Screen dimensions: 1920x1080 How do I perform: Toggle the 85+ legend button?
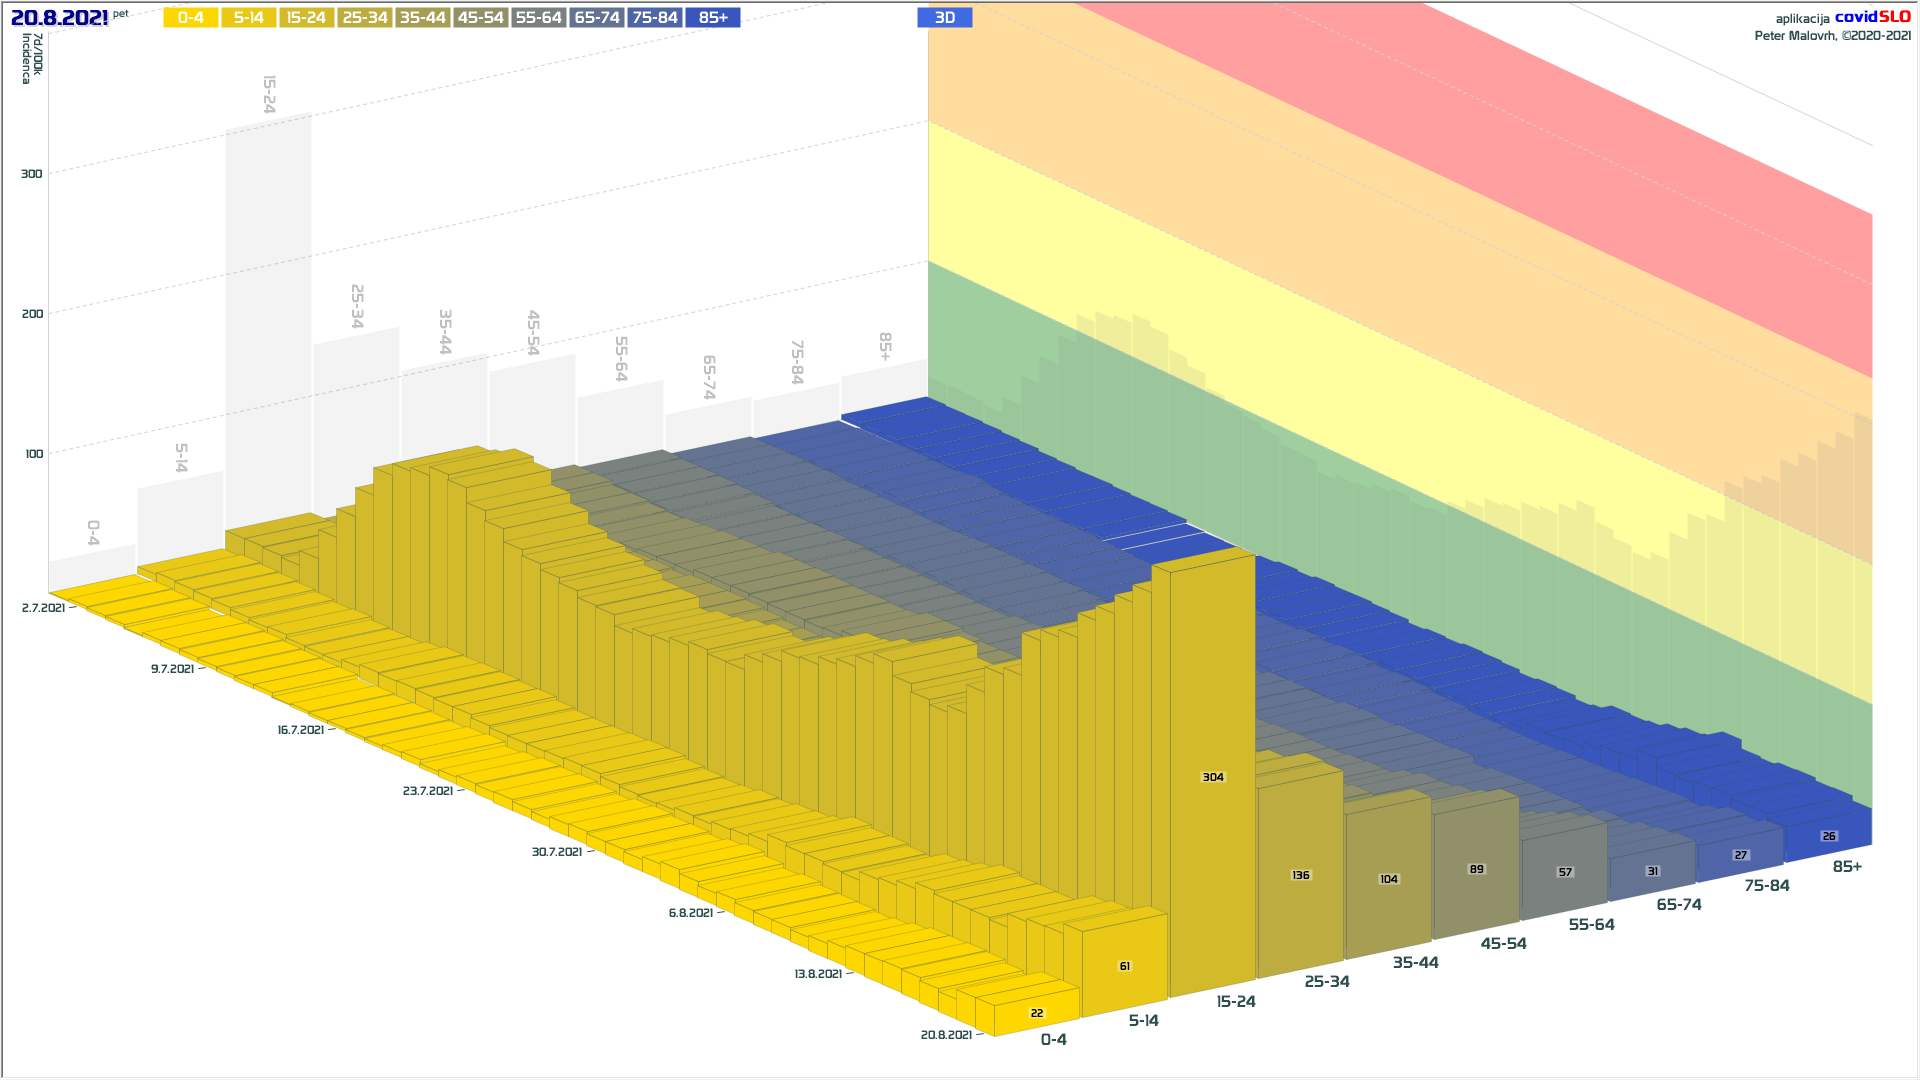713,18
